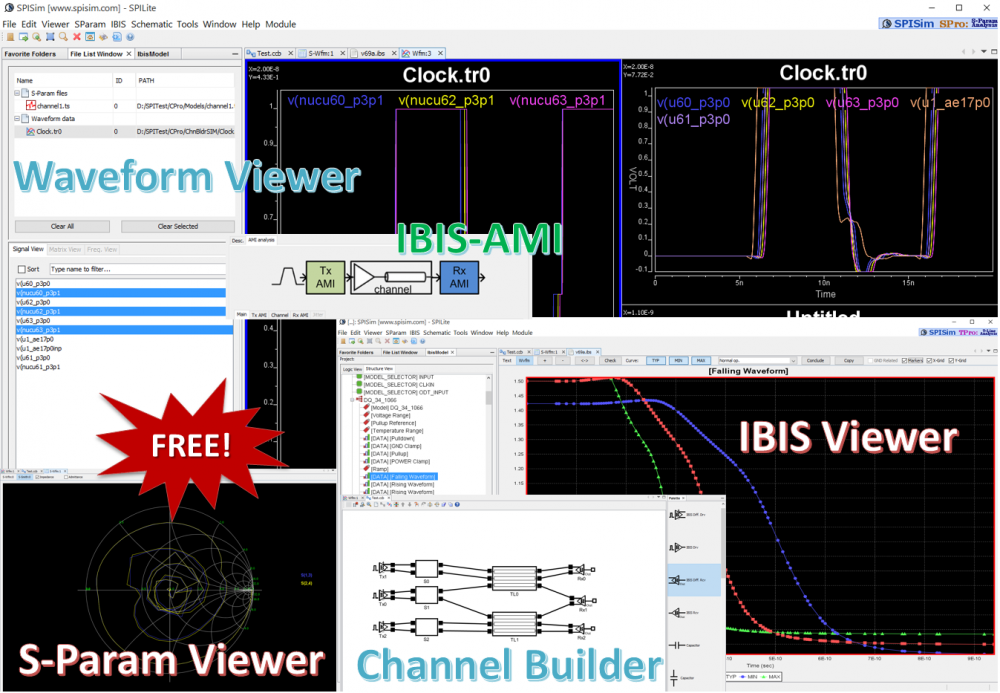Collapse the Waveform data tree node
1000x693 pixels.
[17, 118]
